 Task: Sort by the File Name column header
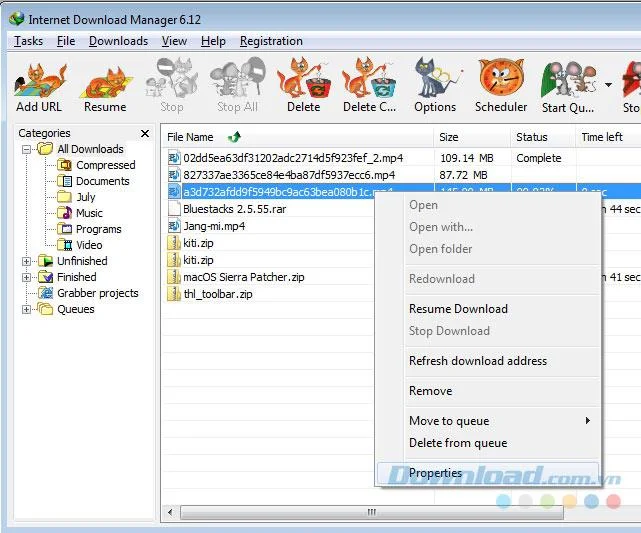298,137
